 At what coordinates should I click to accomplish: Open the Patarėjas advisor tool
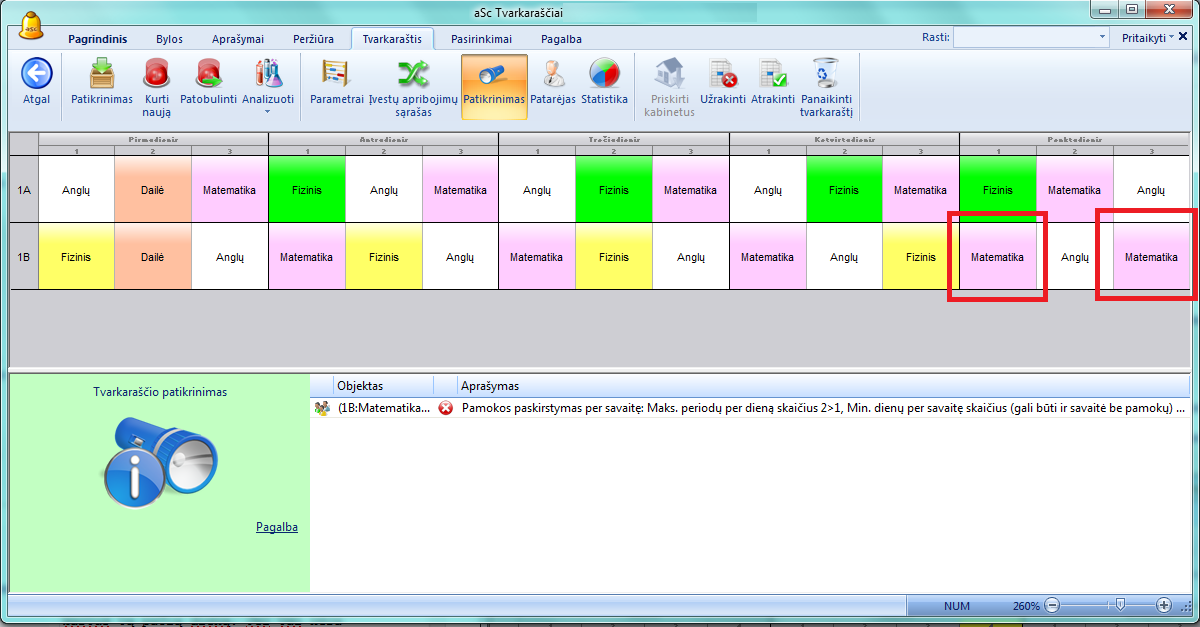[552, 74]
